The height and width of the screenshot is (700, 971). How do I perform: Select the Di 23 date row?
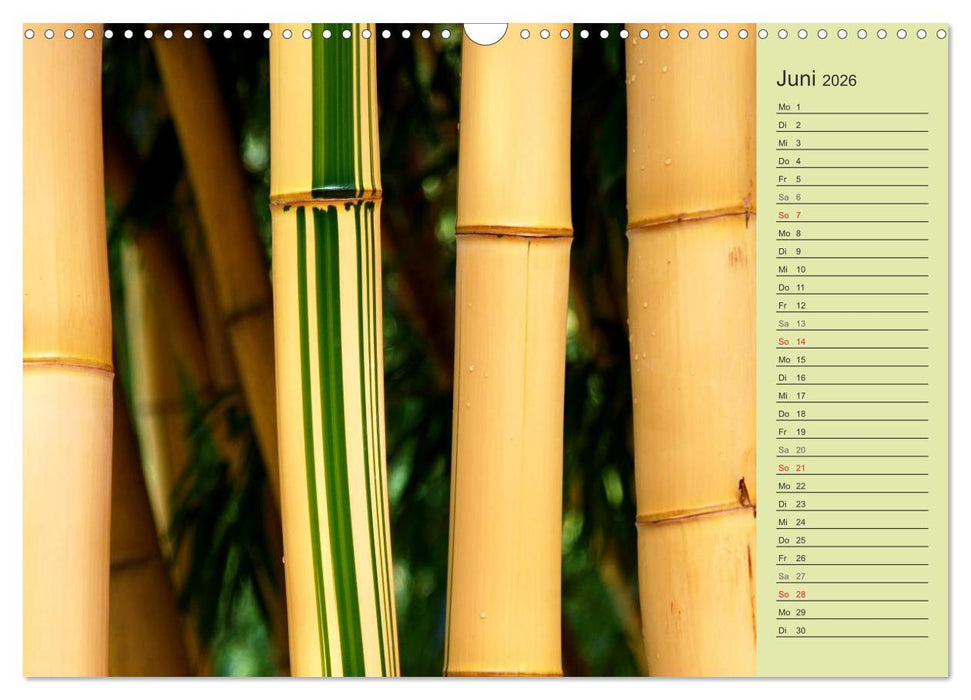click(851, 504)
